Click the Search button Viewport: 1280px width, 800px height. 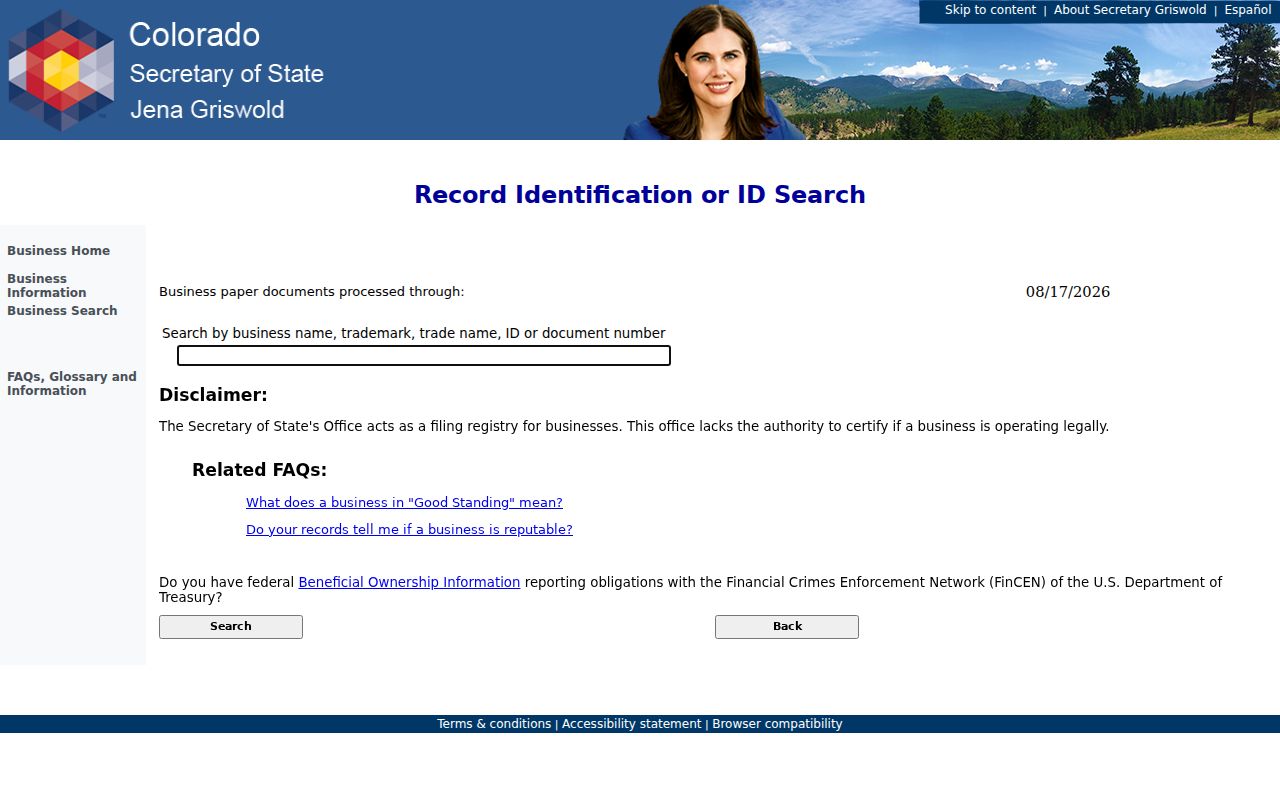tap(231, 627)
